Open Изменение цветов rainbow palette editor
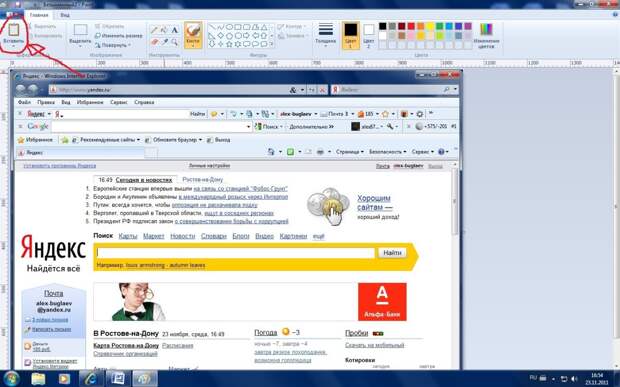 [486, 36]
